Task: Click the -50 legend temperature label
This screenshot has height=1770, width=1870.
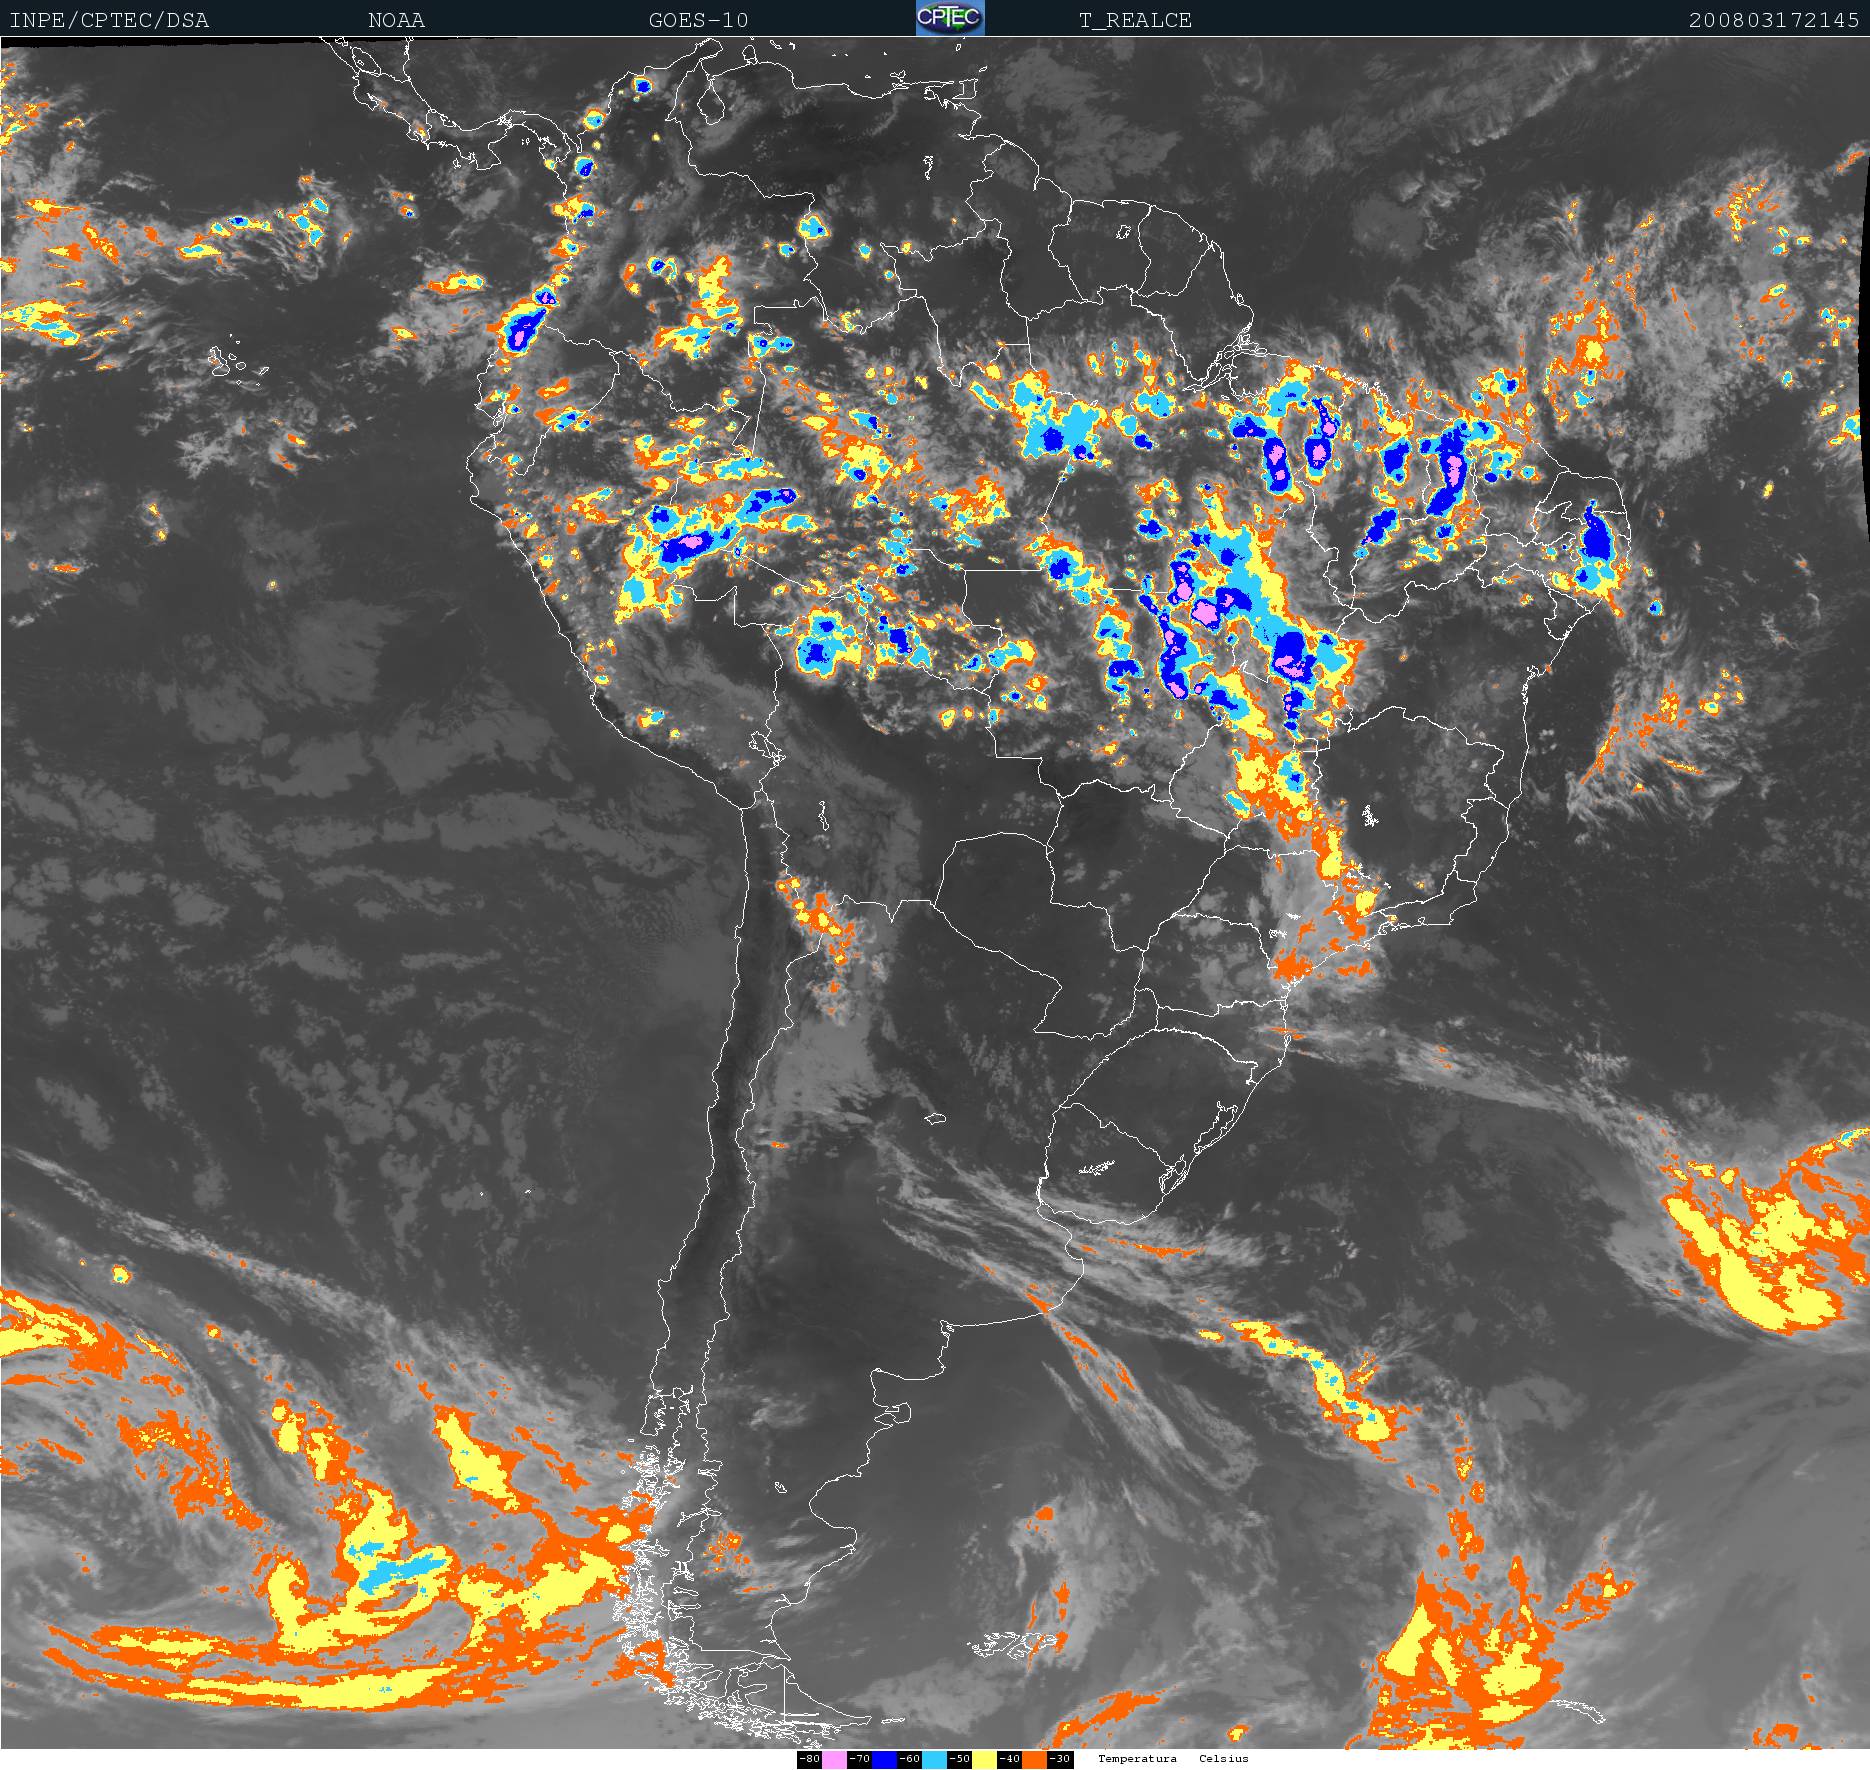Action: [959, 1759]
